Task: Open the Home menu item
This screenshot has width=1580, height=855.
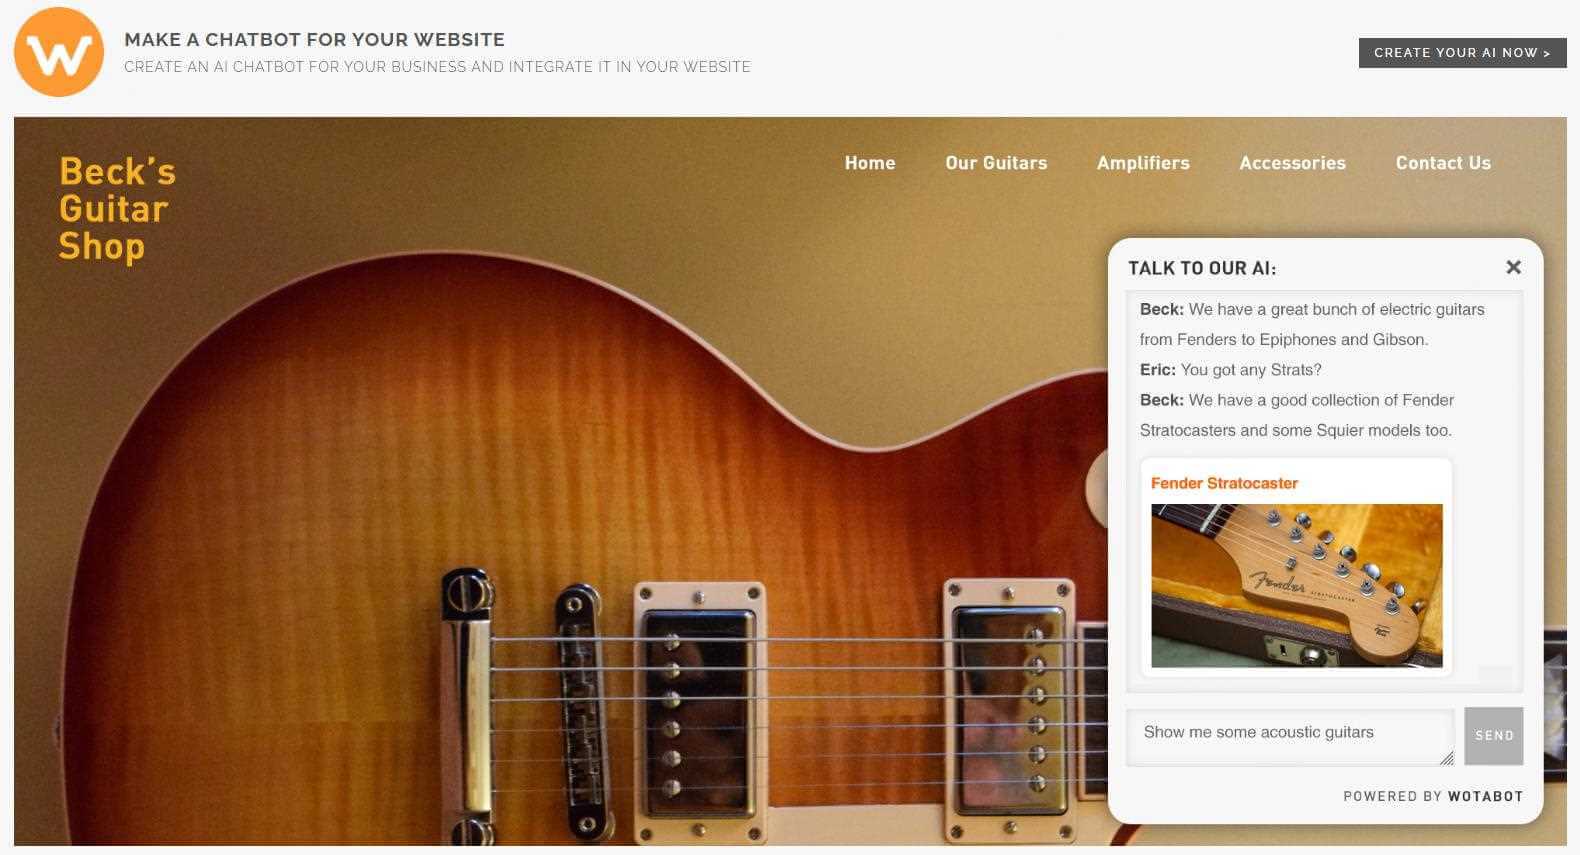Action: [869, 163]
